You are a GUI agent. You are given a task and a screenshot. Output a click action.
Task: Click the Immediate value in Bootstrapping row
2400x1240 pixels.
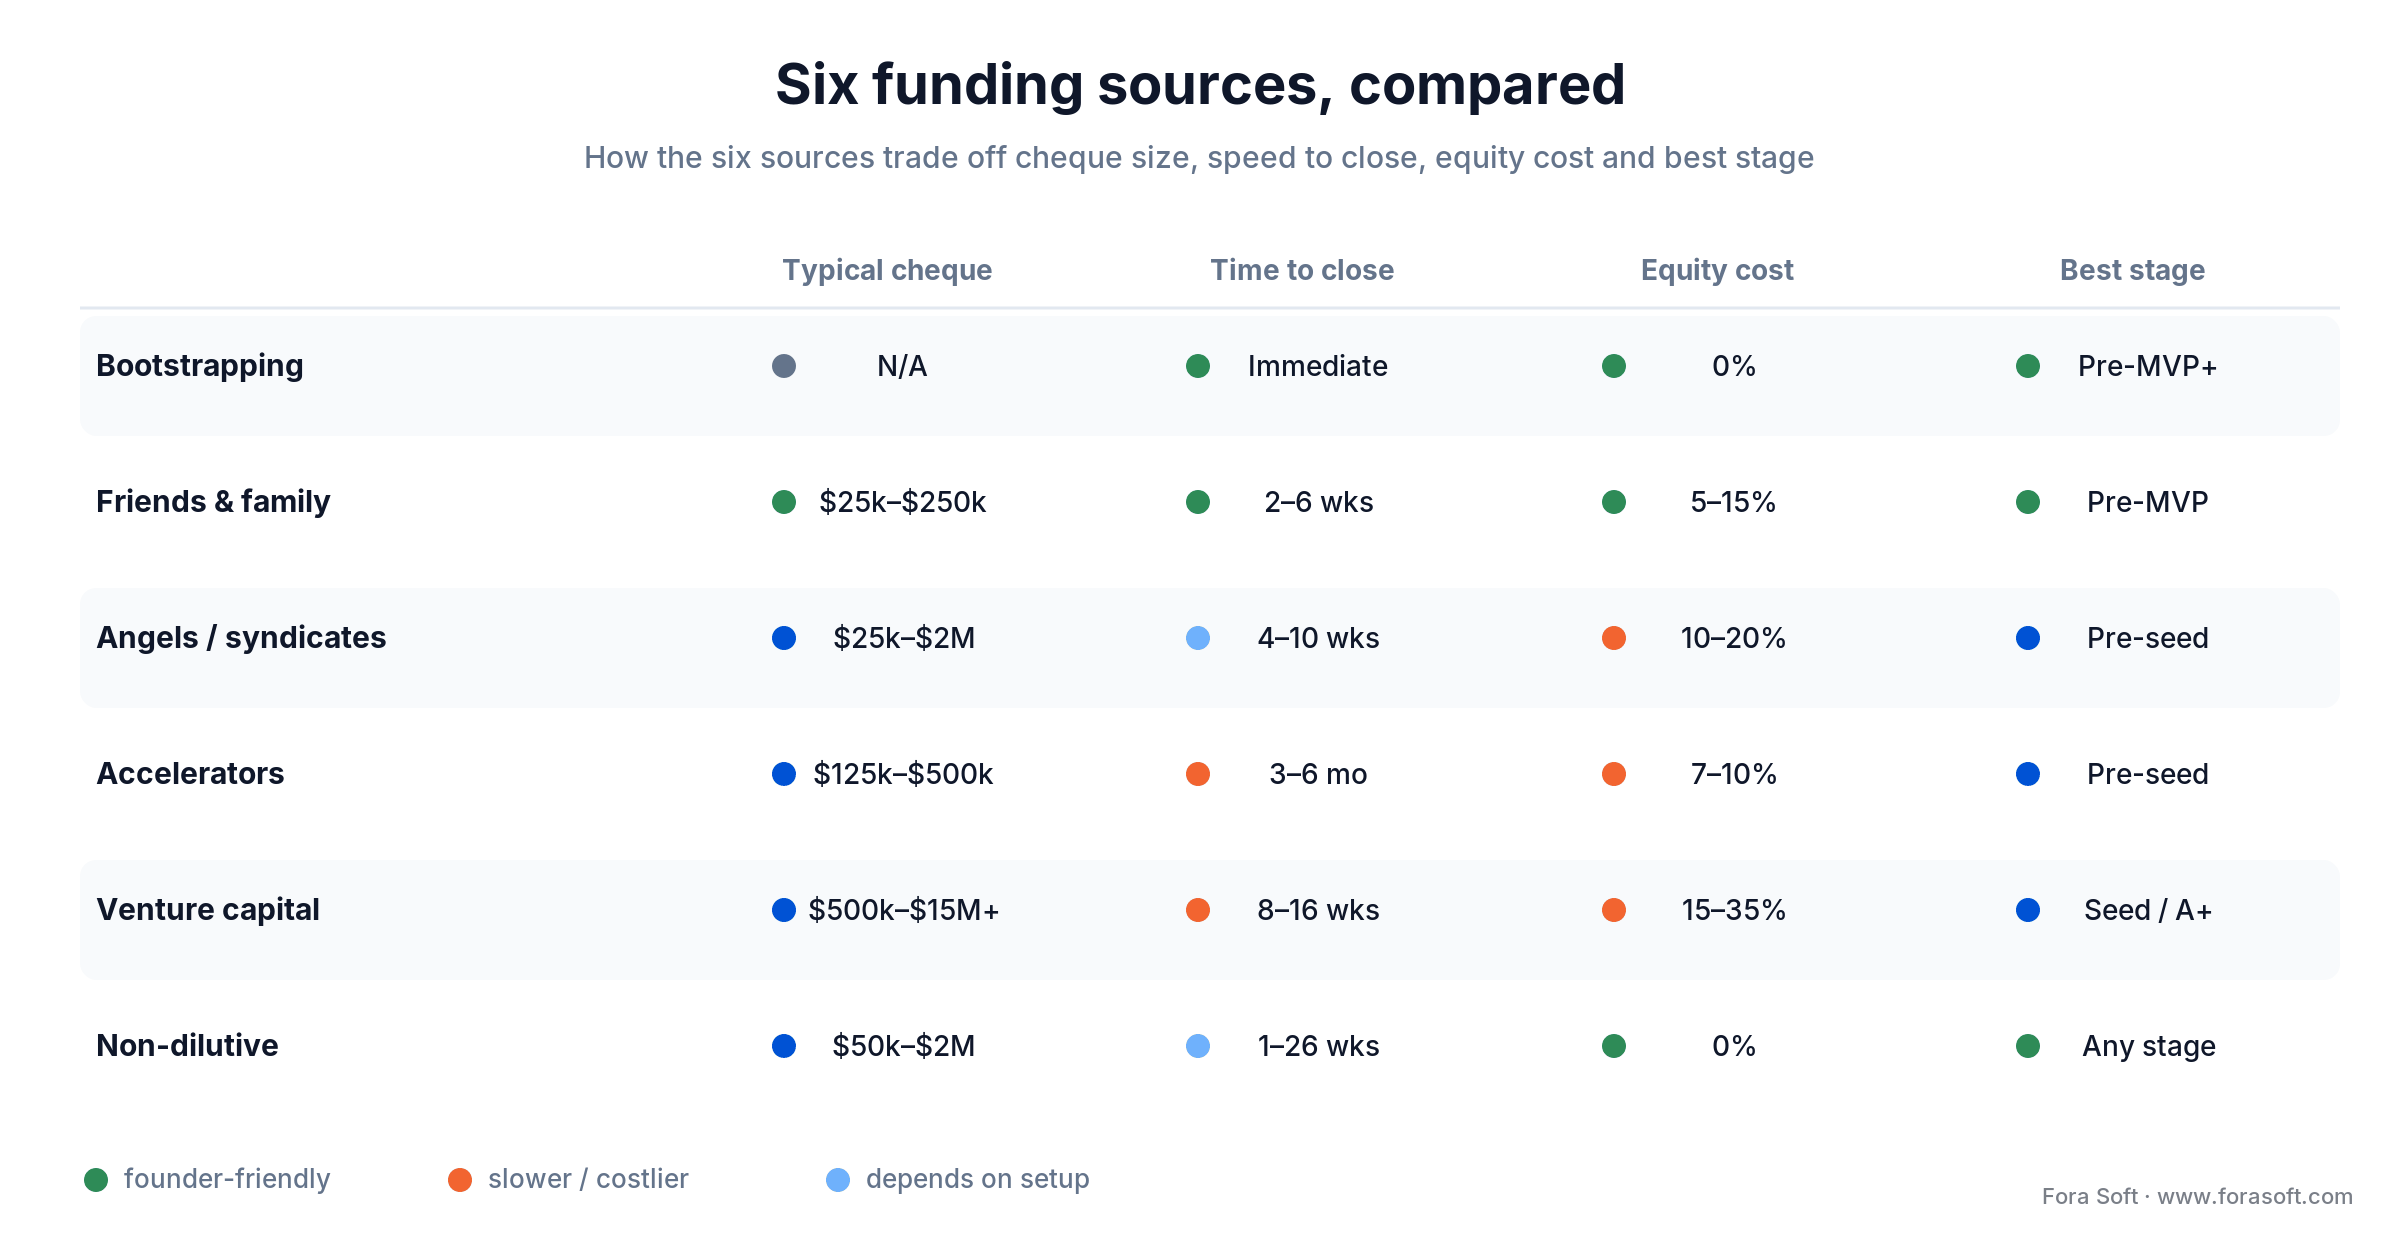tap(1318, 366)
